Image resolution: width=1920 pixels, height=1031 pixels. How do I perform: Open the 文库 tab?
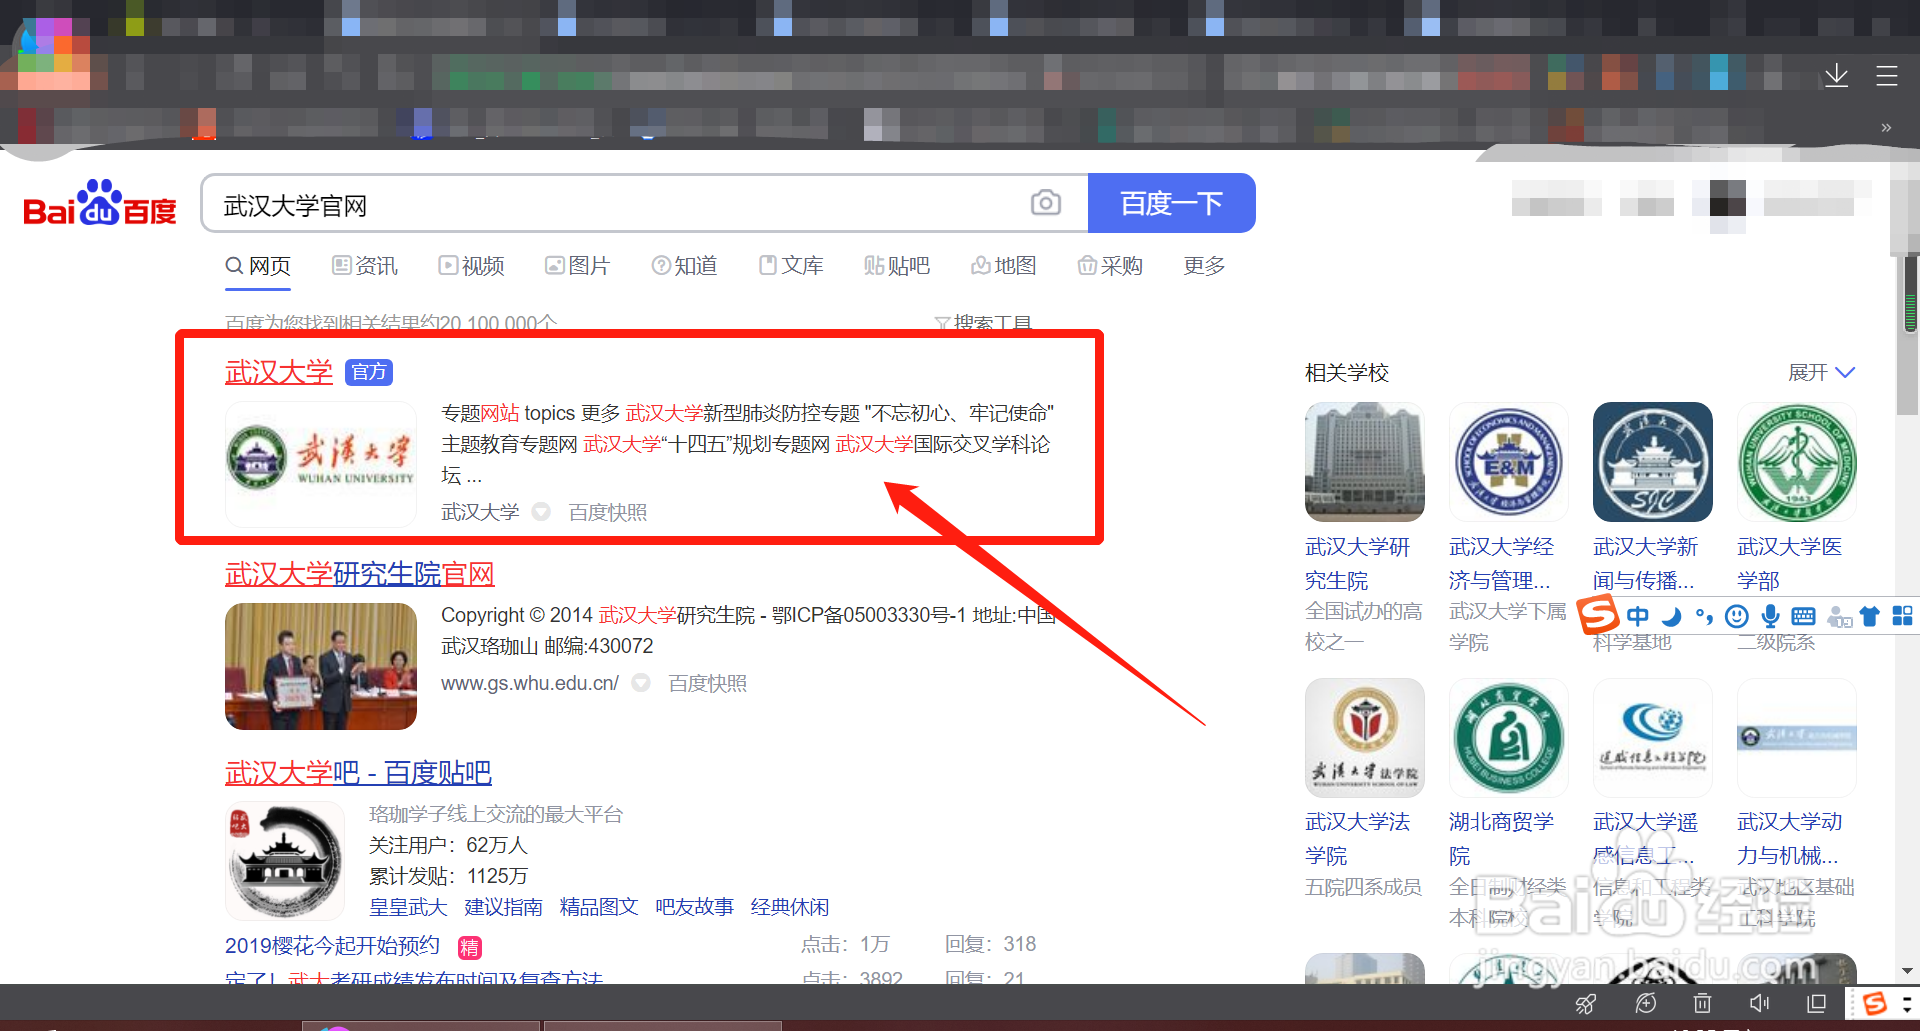point(791,266)
